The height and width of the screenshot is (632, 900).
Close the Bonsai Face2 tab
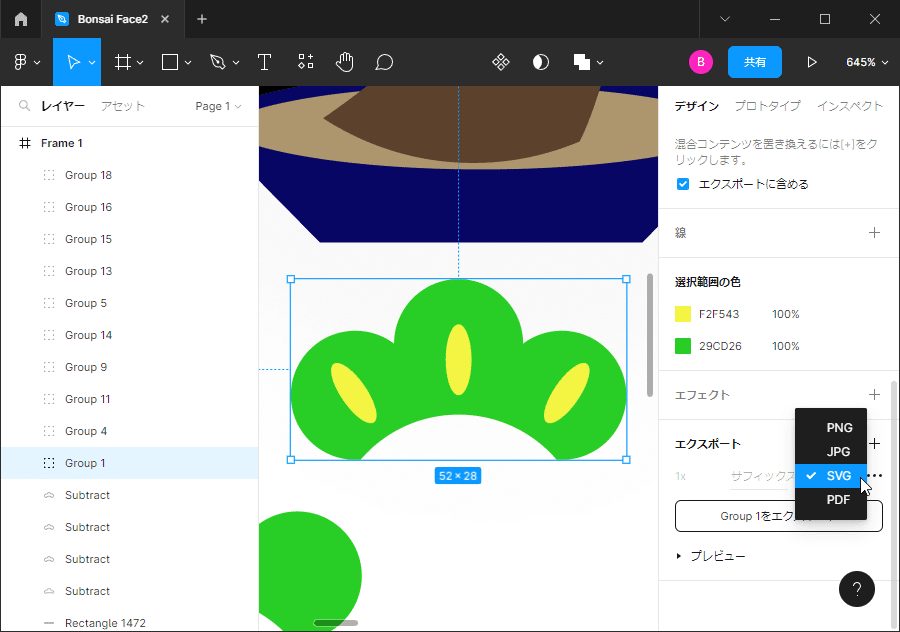point(165,19)
